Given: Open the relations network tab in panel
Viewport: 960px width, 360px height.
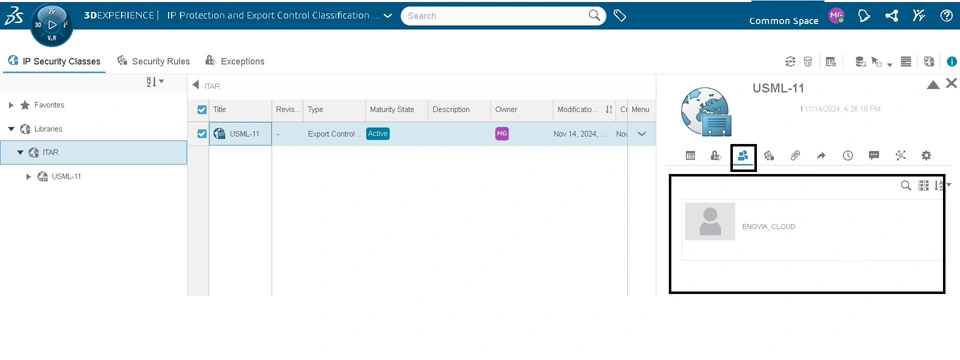Looking at the screenshot, I should coord(900,156).
